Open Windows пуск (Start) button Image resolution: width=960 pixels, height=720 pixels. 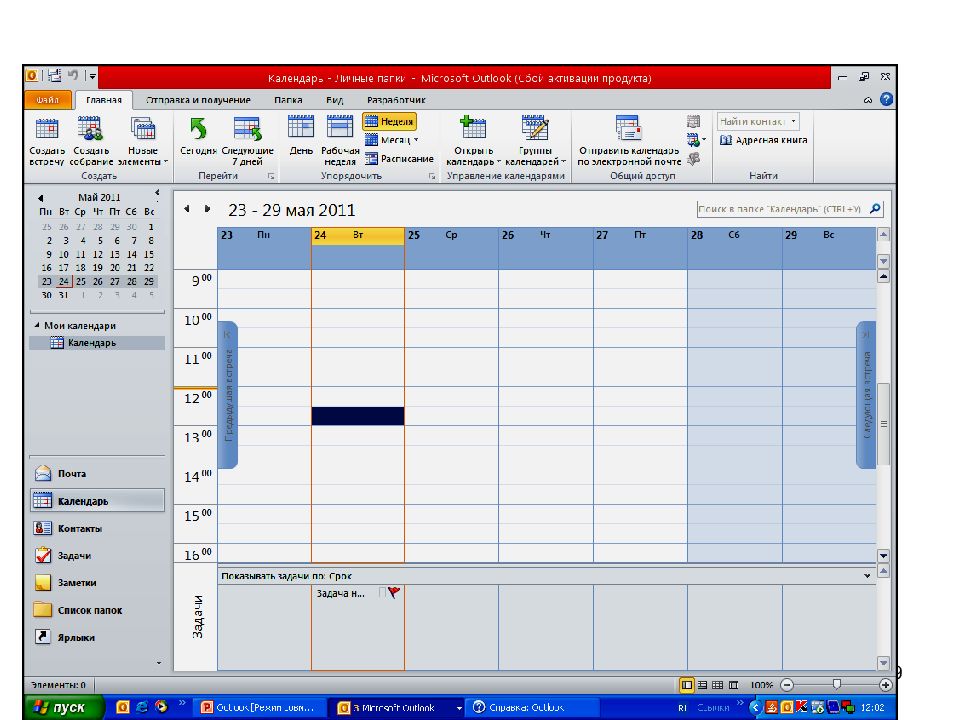pos(64,707)
